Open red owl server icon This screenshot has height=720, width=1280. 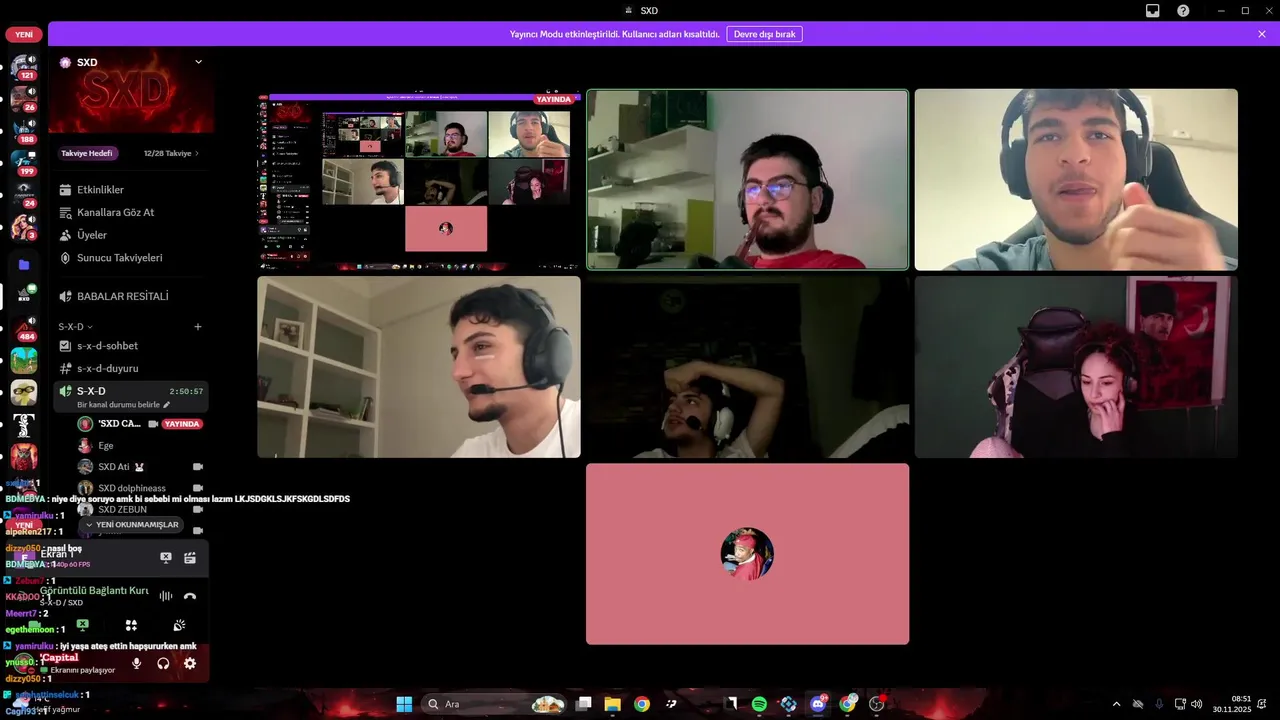pos(24,457)
